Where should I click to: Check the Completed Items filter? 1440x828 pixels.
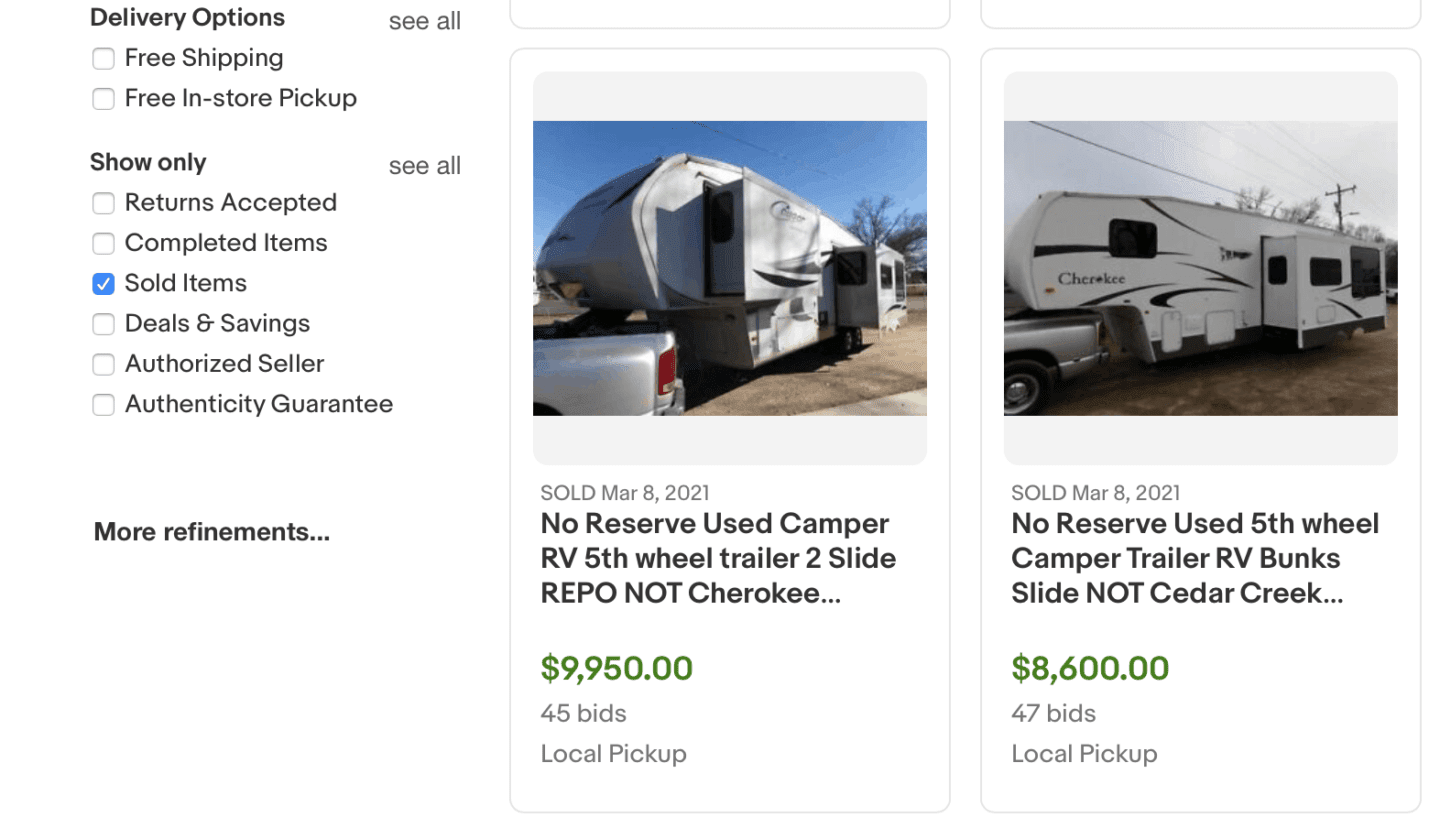pyautogui.click(x=103, y=243)
